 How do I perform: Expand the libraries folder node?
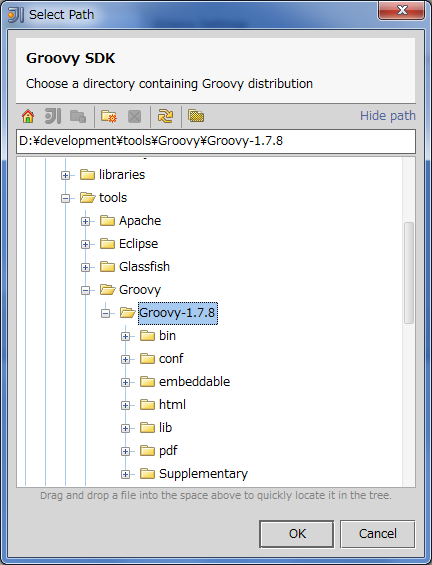(x=65, y=175)
